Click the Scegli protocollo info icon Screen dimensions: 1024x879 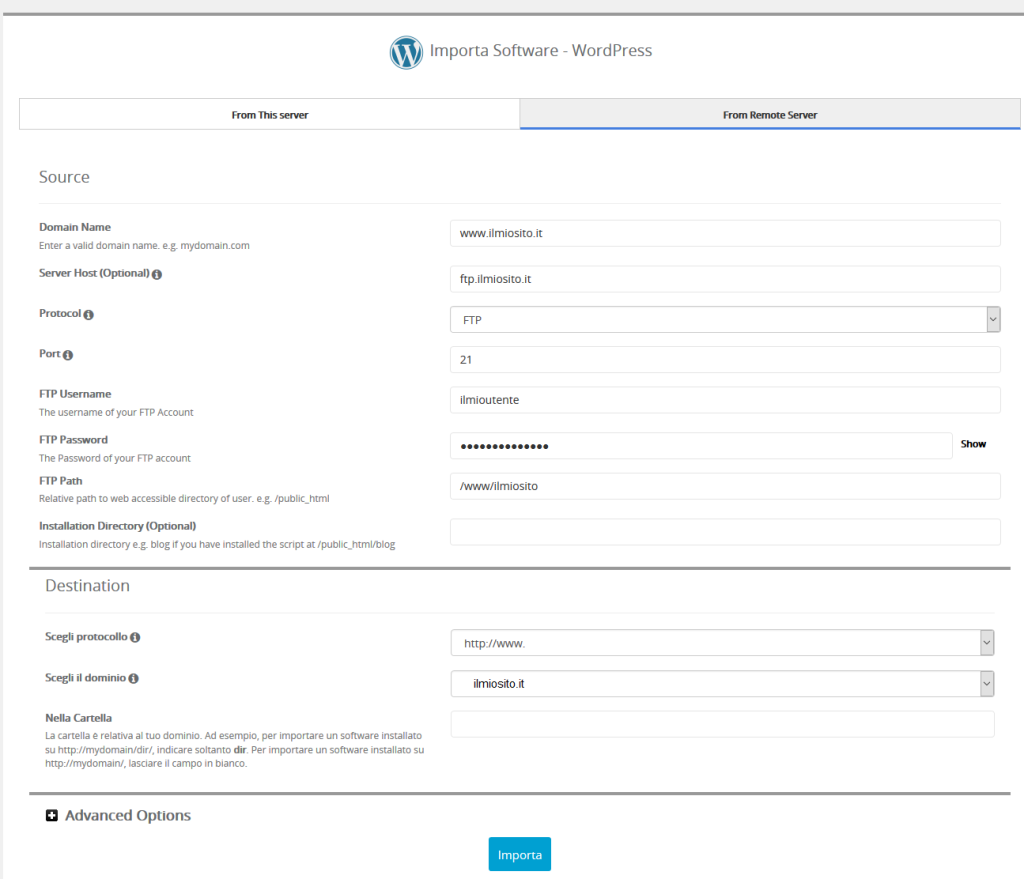pyautogui.click(x=135, y=637)
